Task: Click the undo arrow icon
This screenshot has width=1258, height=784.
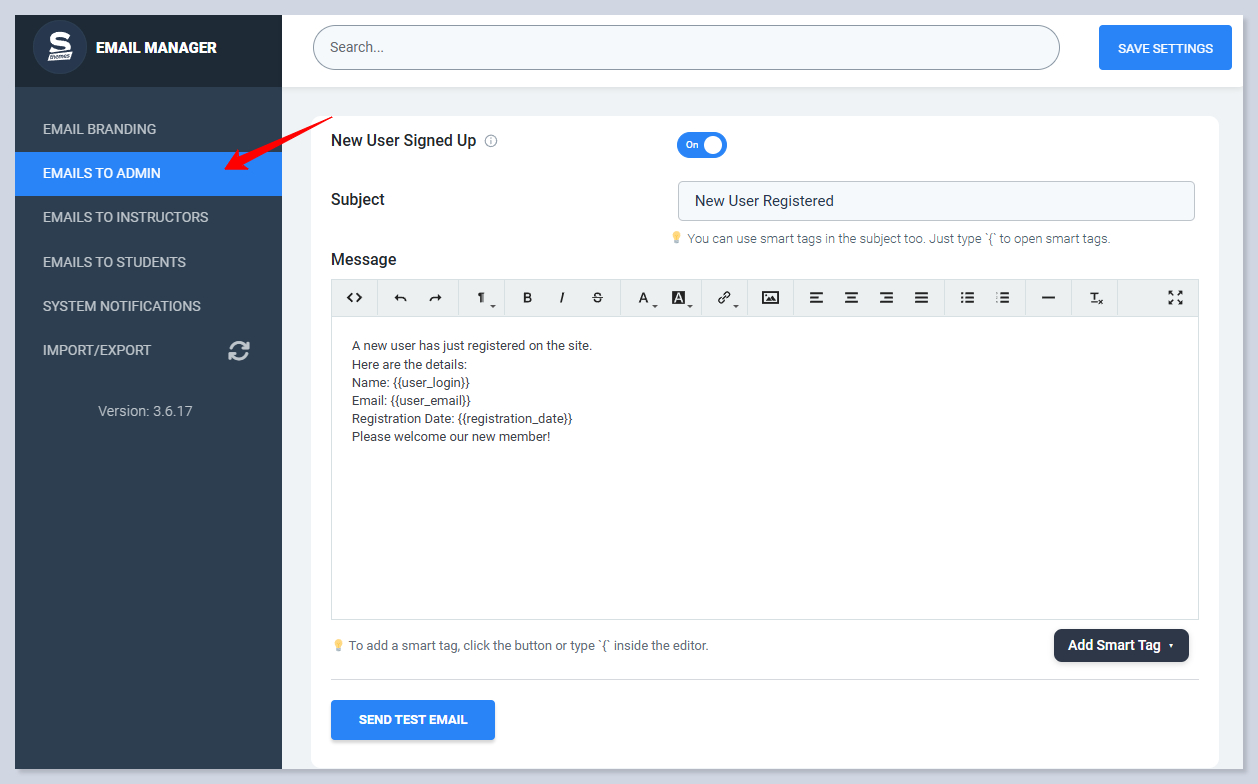Action: (x=401, y=298)
